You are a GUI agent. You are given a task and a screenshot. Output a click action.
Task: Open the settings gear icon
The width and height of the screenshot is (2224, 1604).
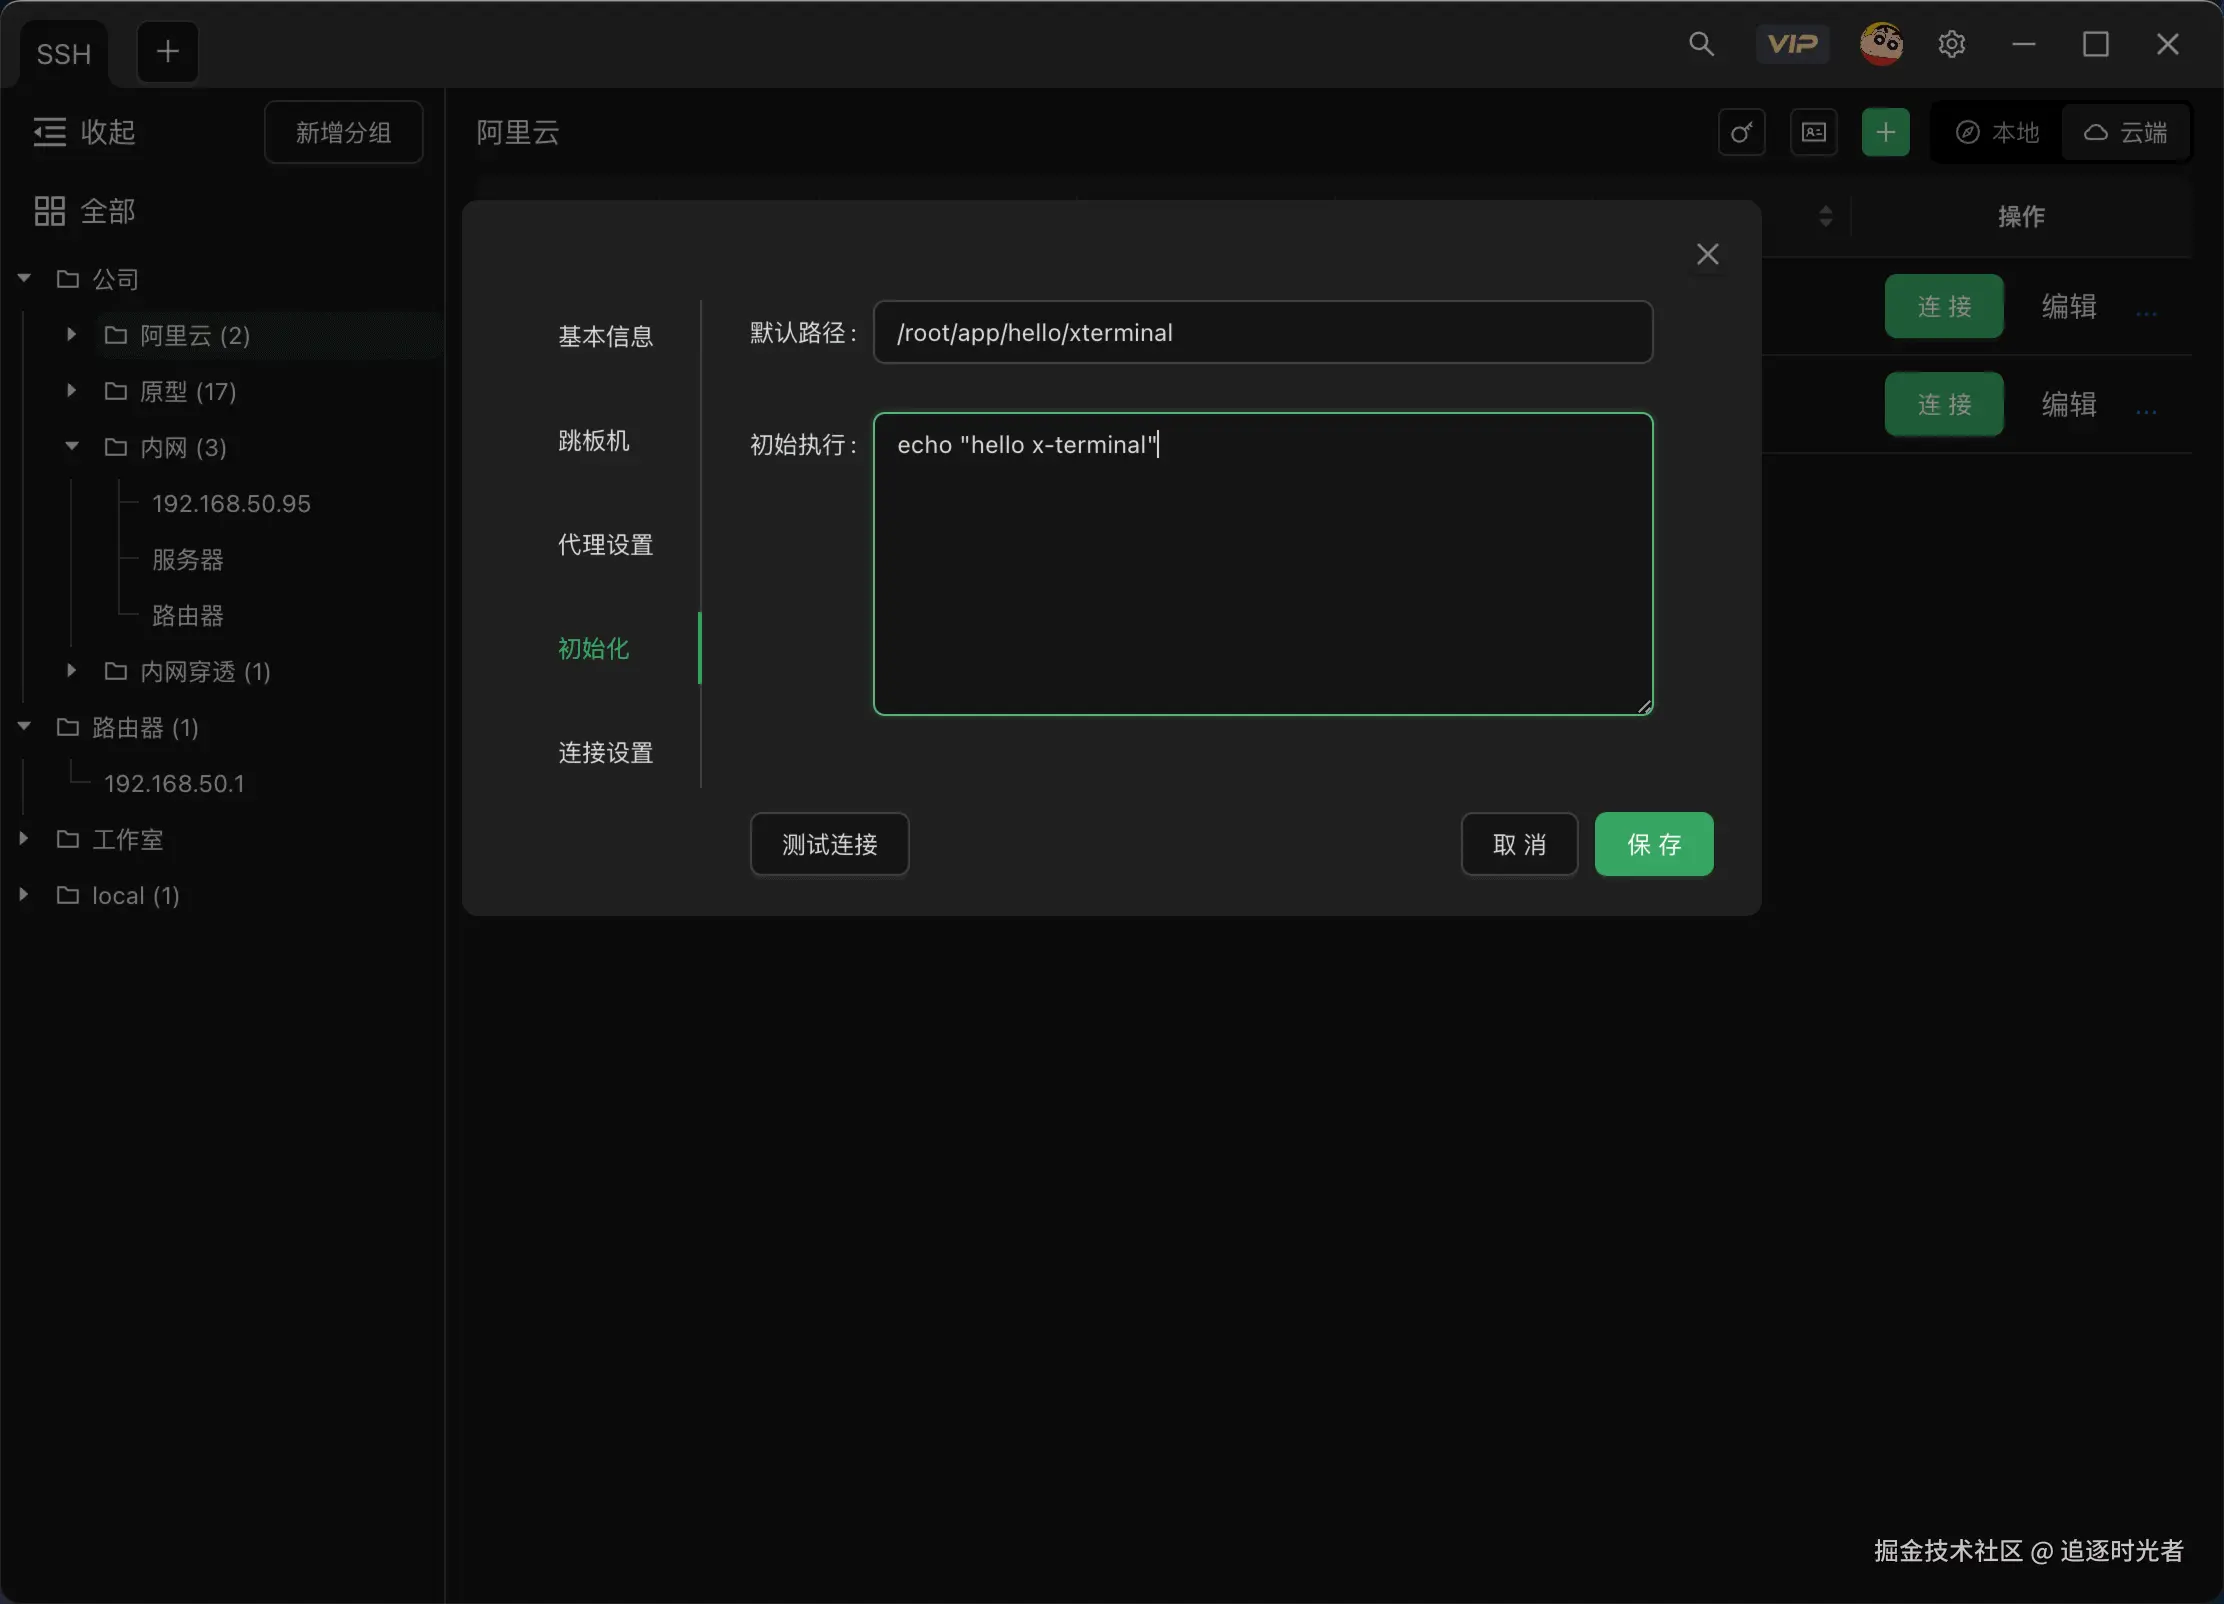[1951, 44]
